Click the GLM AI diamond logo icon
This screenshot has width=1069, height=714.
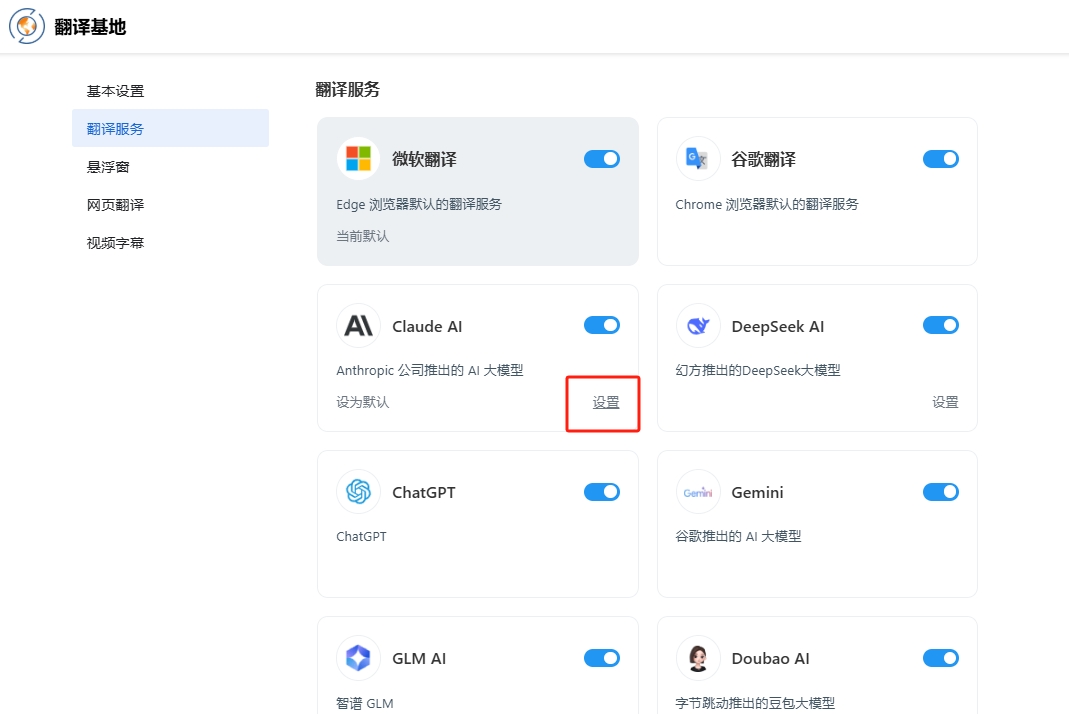click(x=359, y=658)
